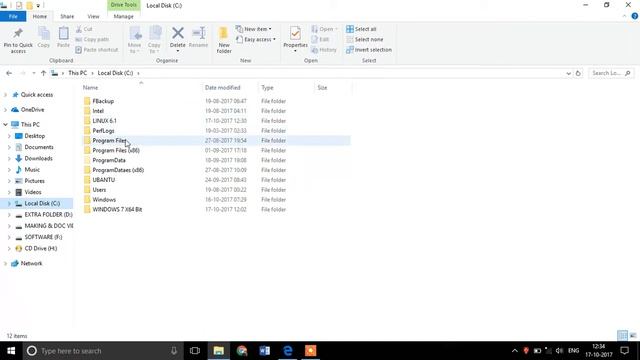The height and width of the screenshot is (360, 640).
Task: Click the Search Local Disk field
Action: pos(611,73)
